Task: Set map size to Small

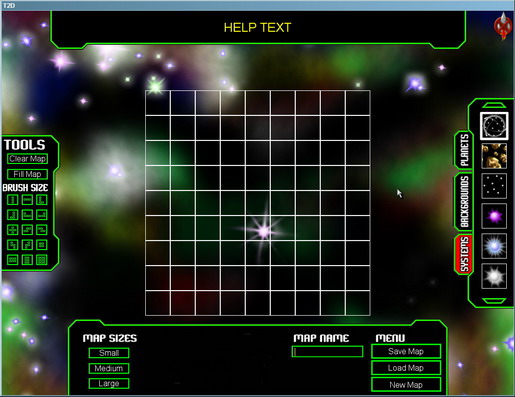Action: tap(109, 353)
